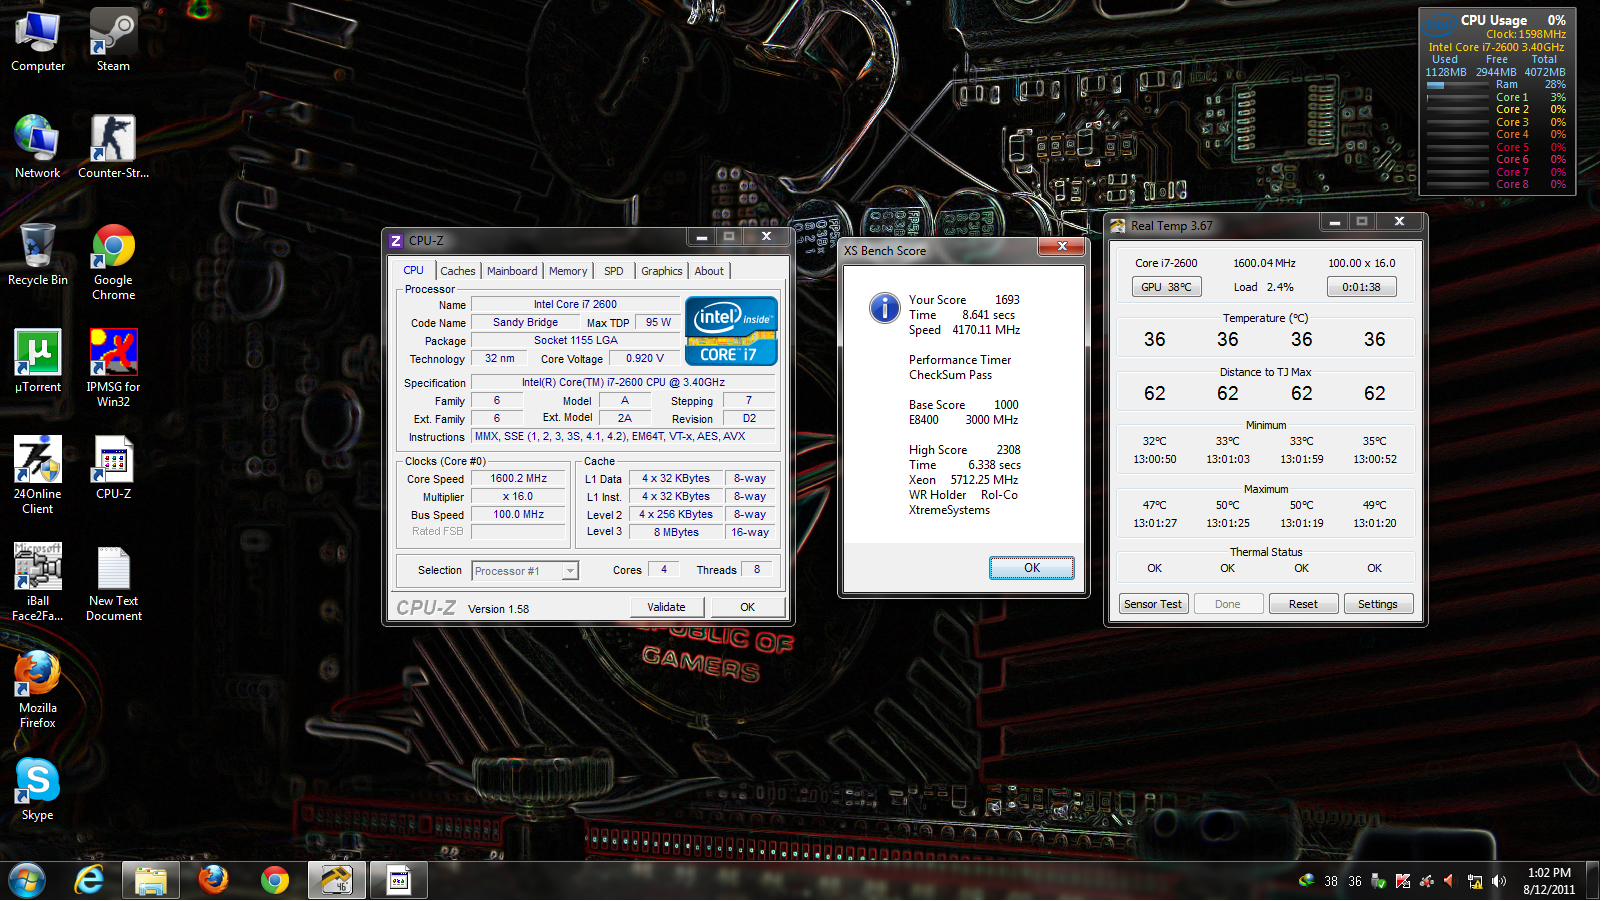Open Windows Explorer from the taskbar

click(151, 881)
